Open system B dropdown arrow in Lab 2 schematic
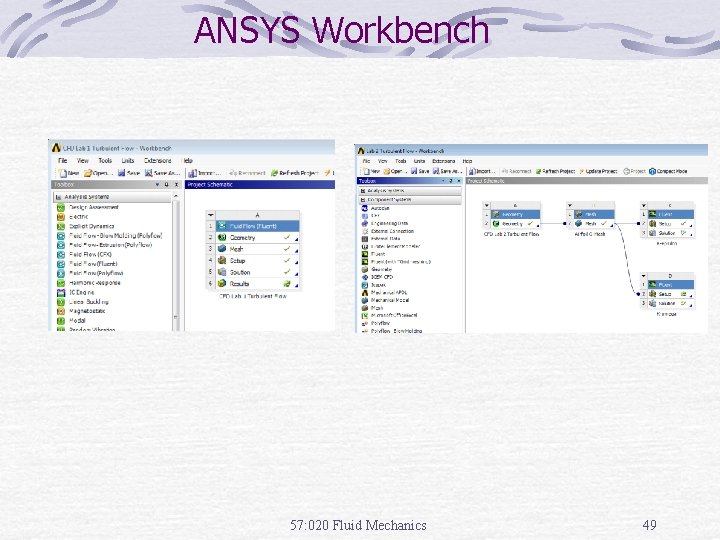Screen dimensions: 720x540 click(570, 205)
